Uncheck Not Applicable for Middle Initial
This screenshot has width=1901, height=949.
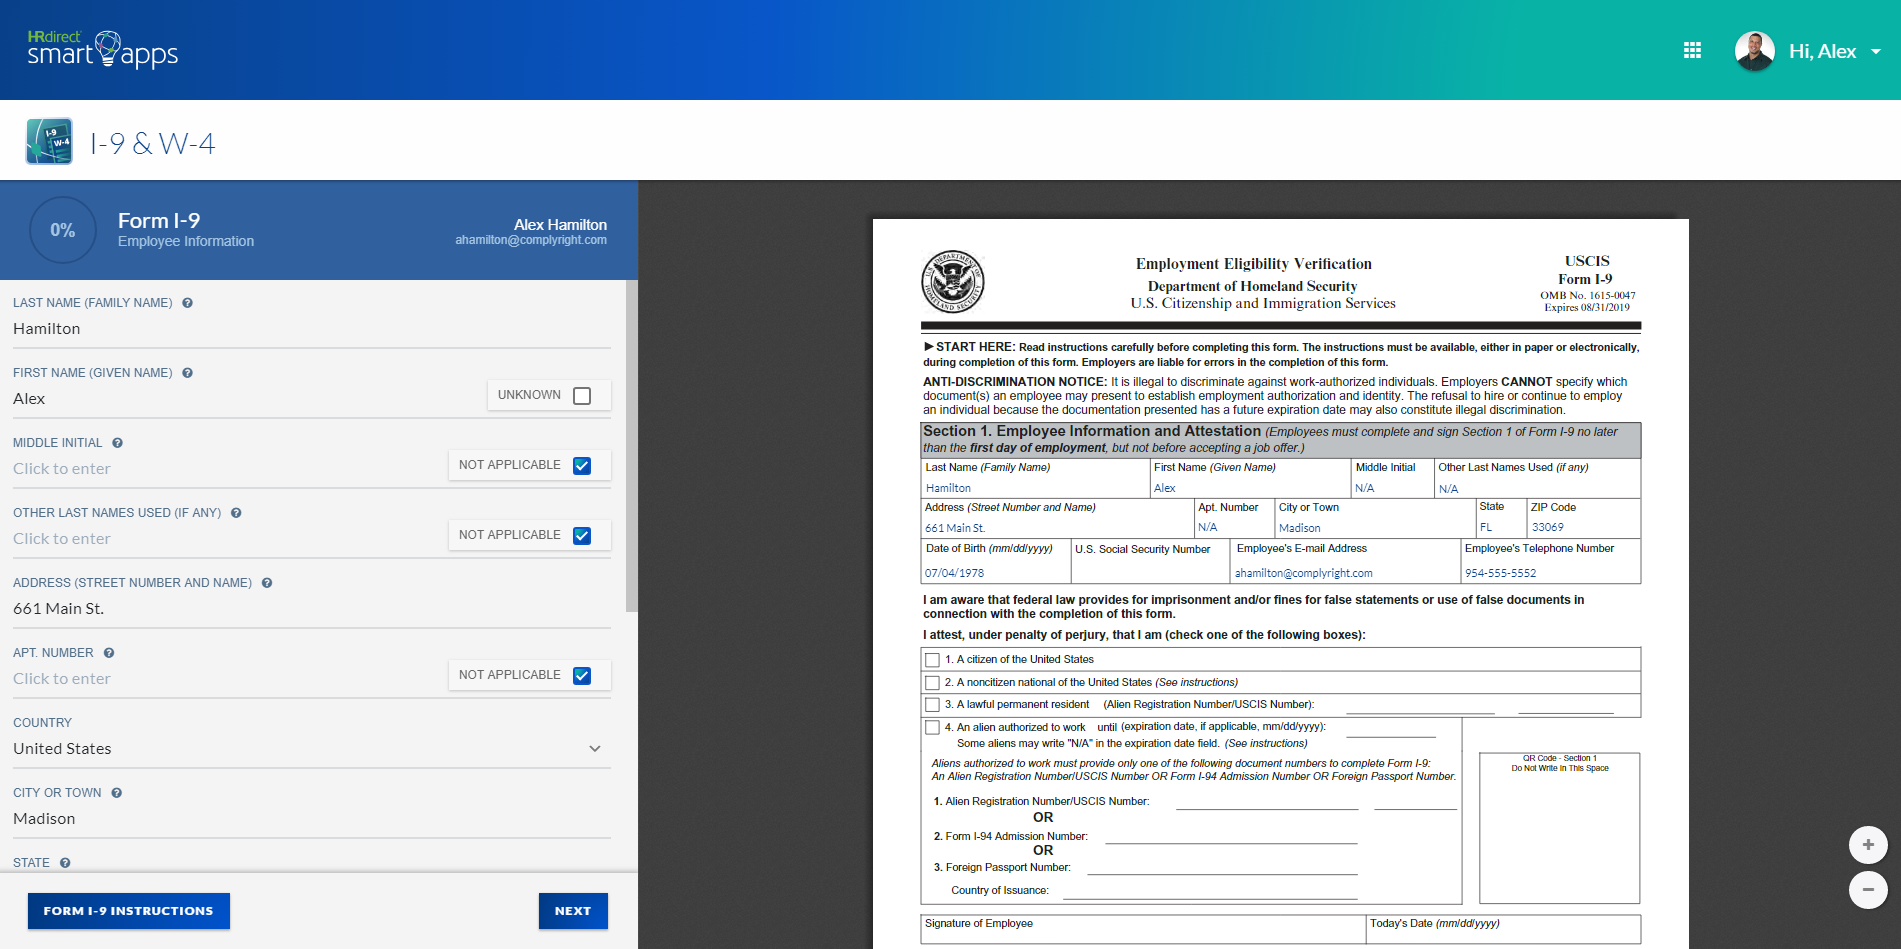pyautogui.click(x=581, y=464)
